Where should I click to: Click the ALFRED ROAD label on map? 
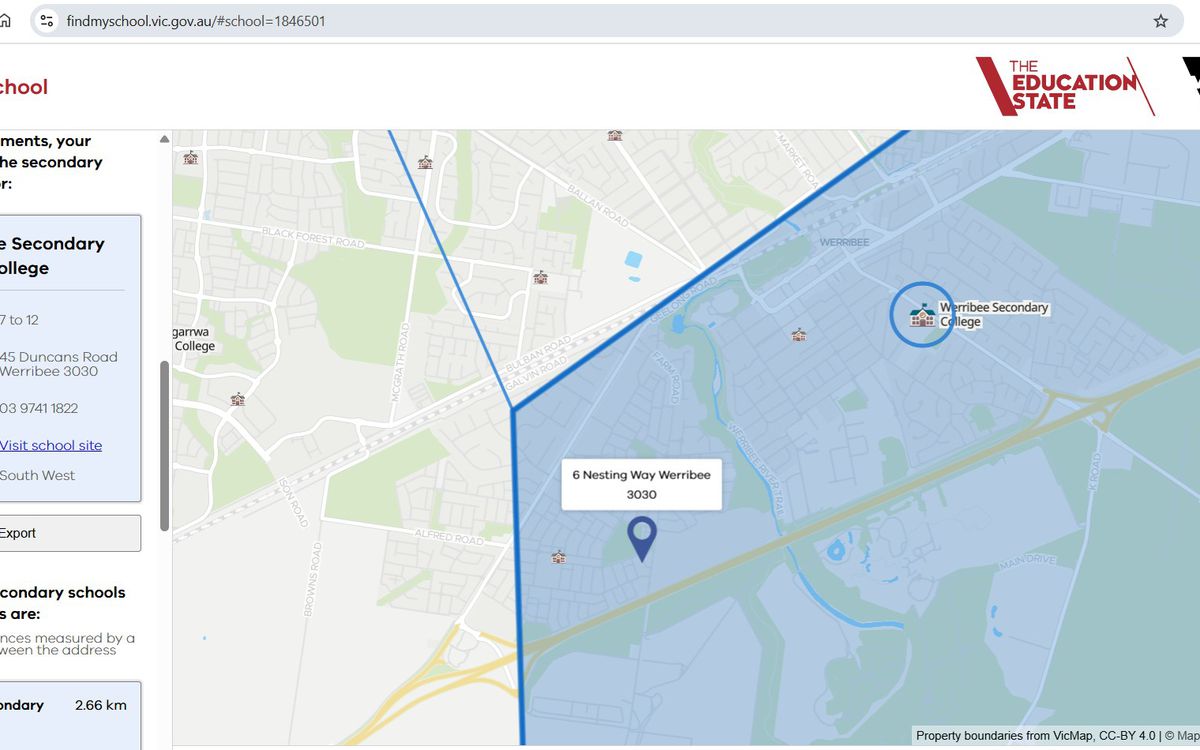coord(449,538)
